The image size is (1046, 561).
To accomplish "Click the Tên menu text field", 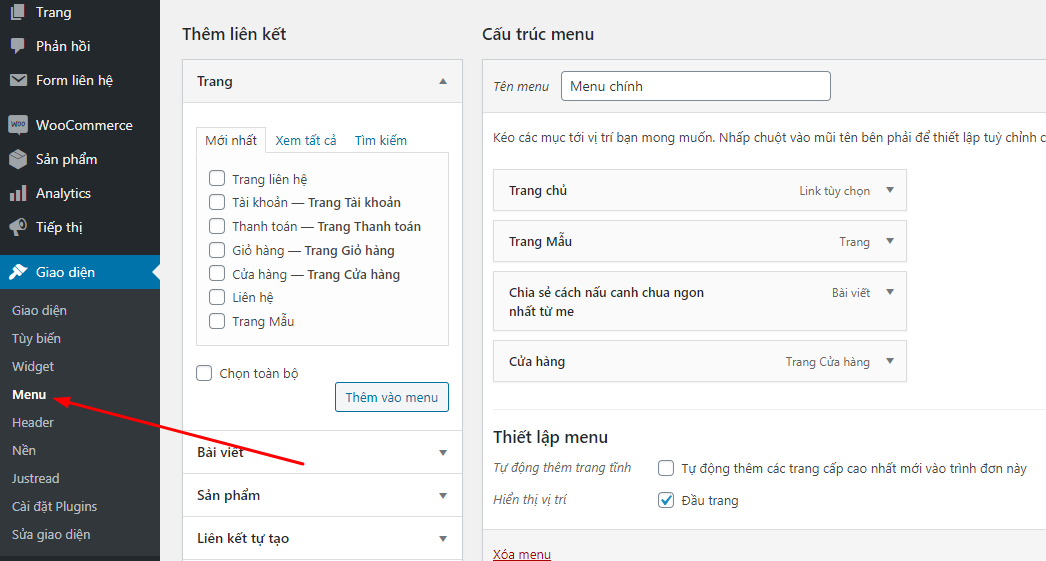I will [x=695, y=86].
